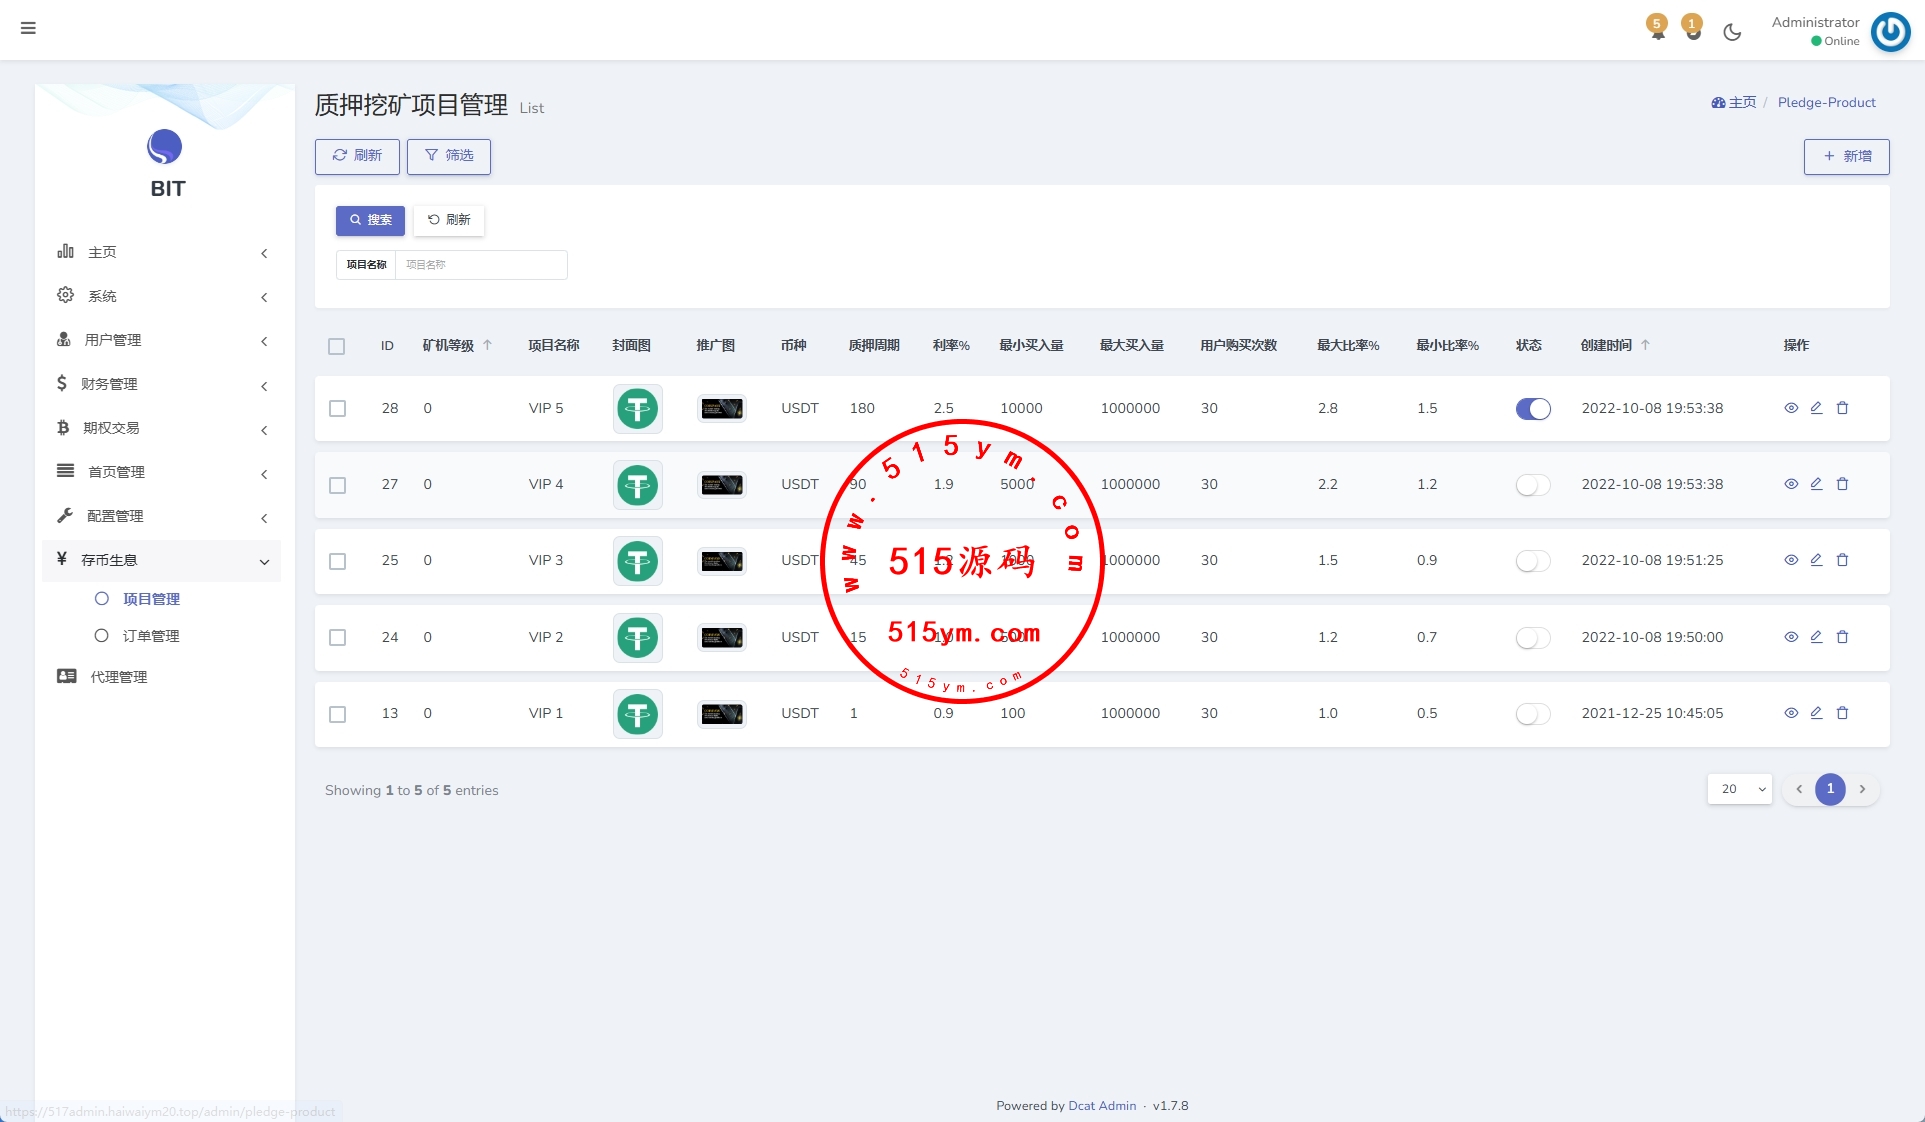The image size is (1925, 1122).
Task: Delete VIP 4 with the trash icon
Action: pos(1842,484)
